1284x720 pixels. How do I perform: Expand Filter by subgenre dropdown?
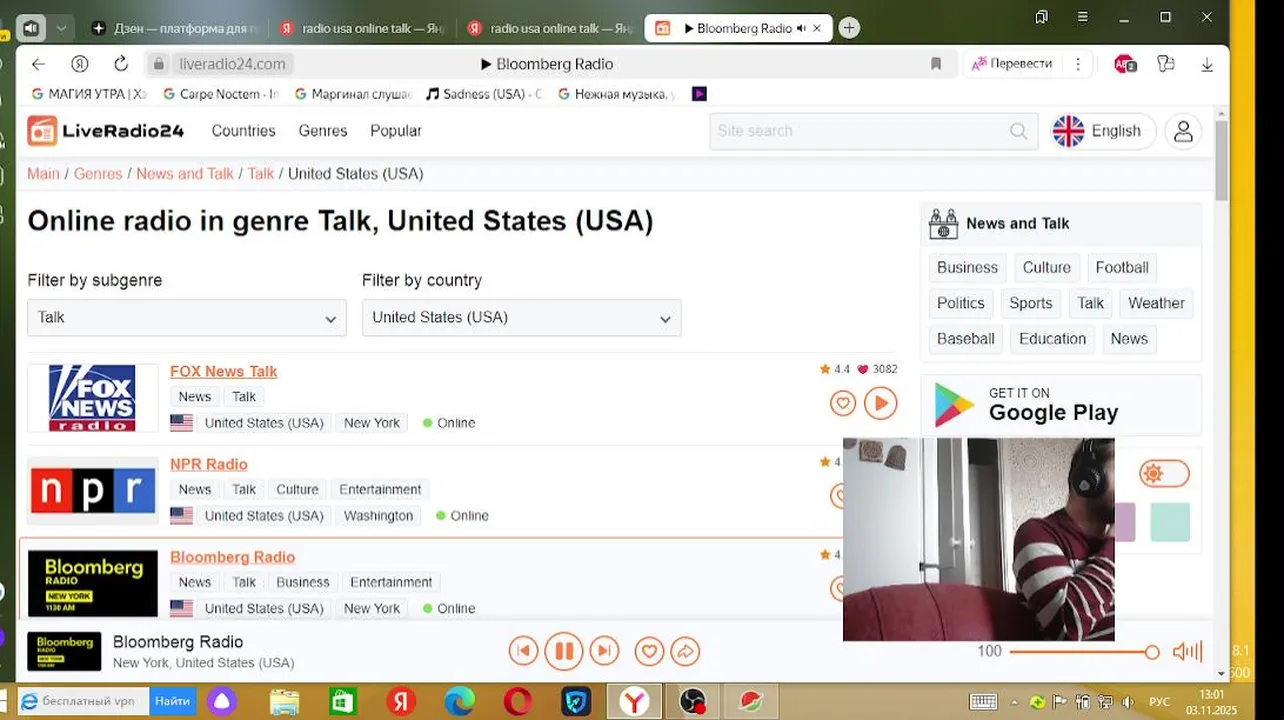pos(187,317)
